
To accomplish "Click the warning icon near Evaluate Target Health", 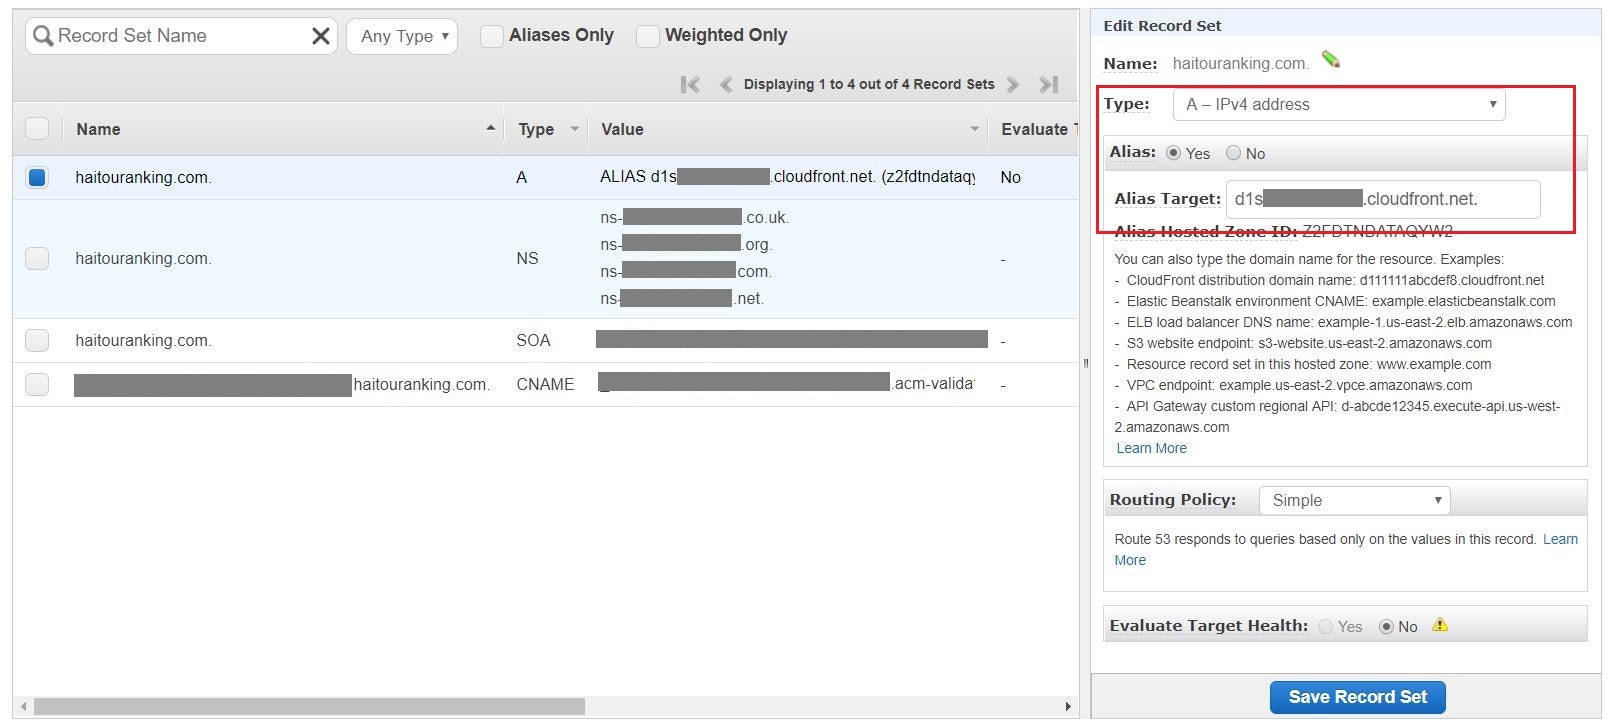I will pos(1440,625).
